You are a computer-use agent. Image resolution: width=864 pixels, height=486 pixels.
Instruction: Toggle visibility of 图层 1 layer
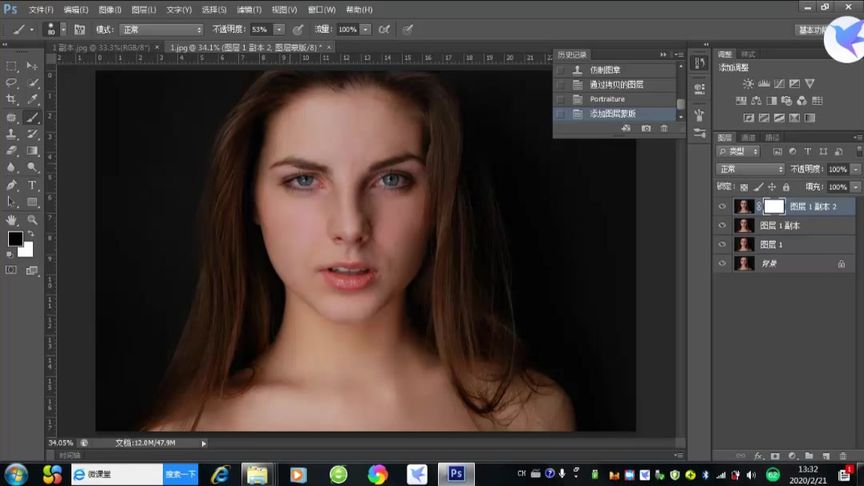[x=722, y=245]
